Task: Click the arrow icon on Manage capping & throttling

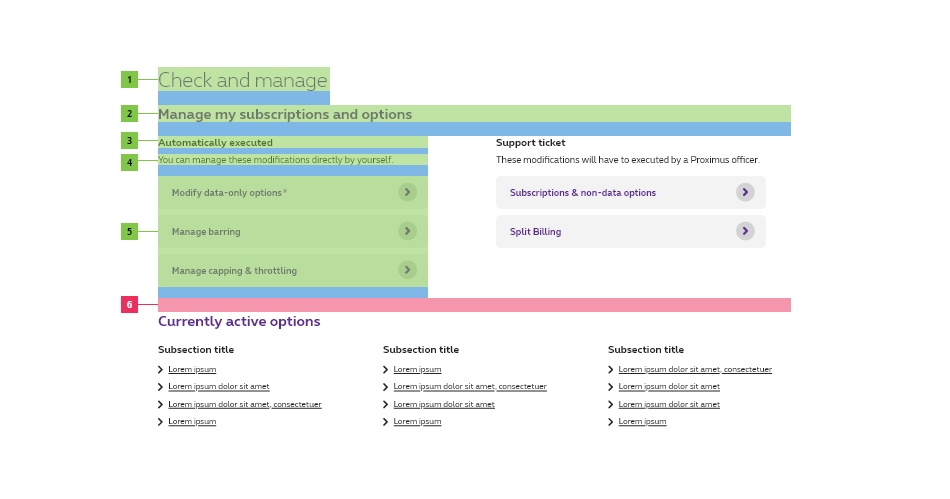Action: click(407, 270)
